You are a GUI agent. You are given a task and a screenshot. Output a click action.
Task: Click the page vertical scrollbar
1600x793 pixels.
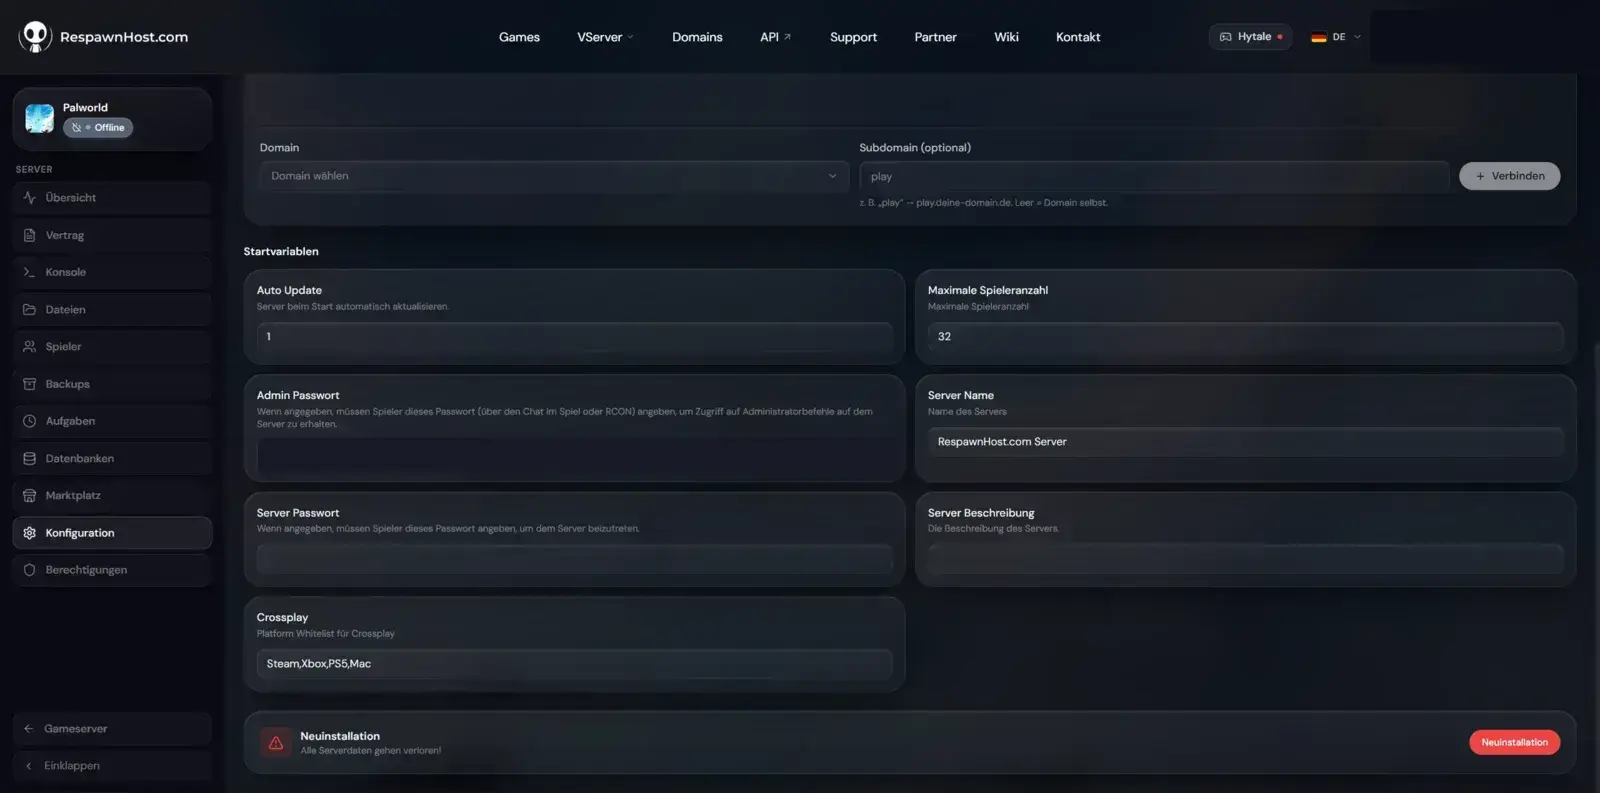1596,568
